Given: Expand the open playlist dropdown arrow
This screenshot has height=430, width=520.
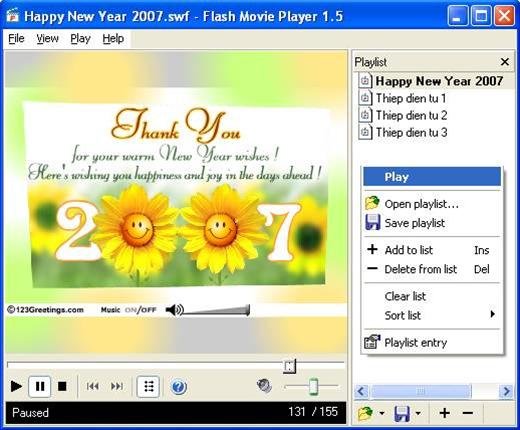Looking at the screenshot, I should pos(382,413).
